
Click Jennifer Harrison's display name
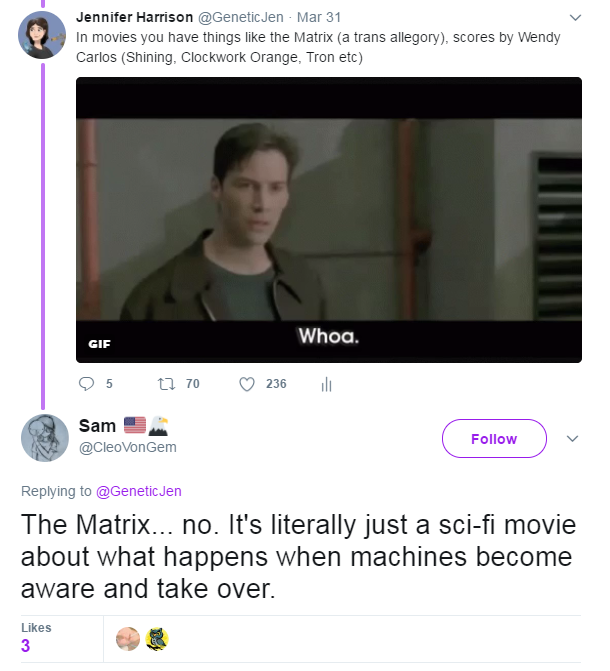(134, 17)
